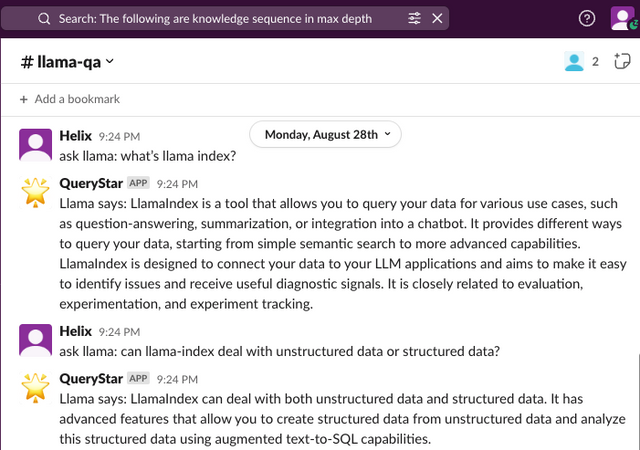Click the magnifying glass search icon

(x=45, y=19)
